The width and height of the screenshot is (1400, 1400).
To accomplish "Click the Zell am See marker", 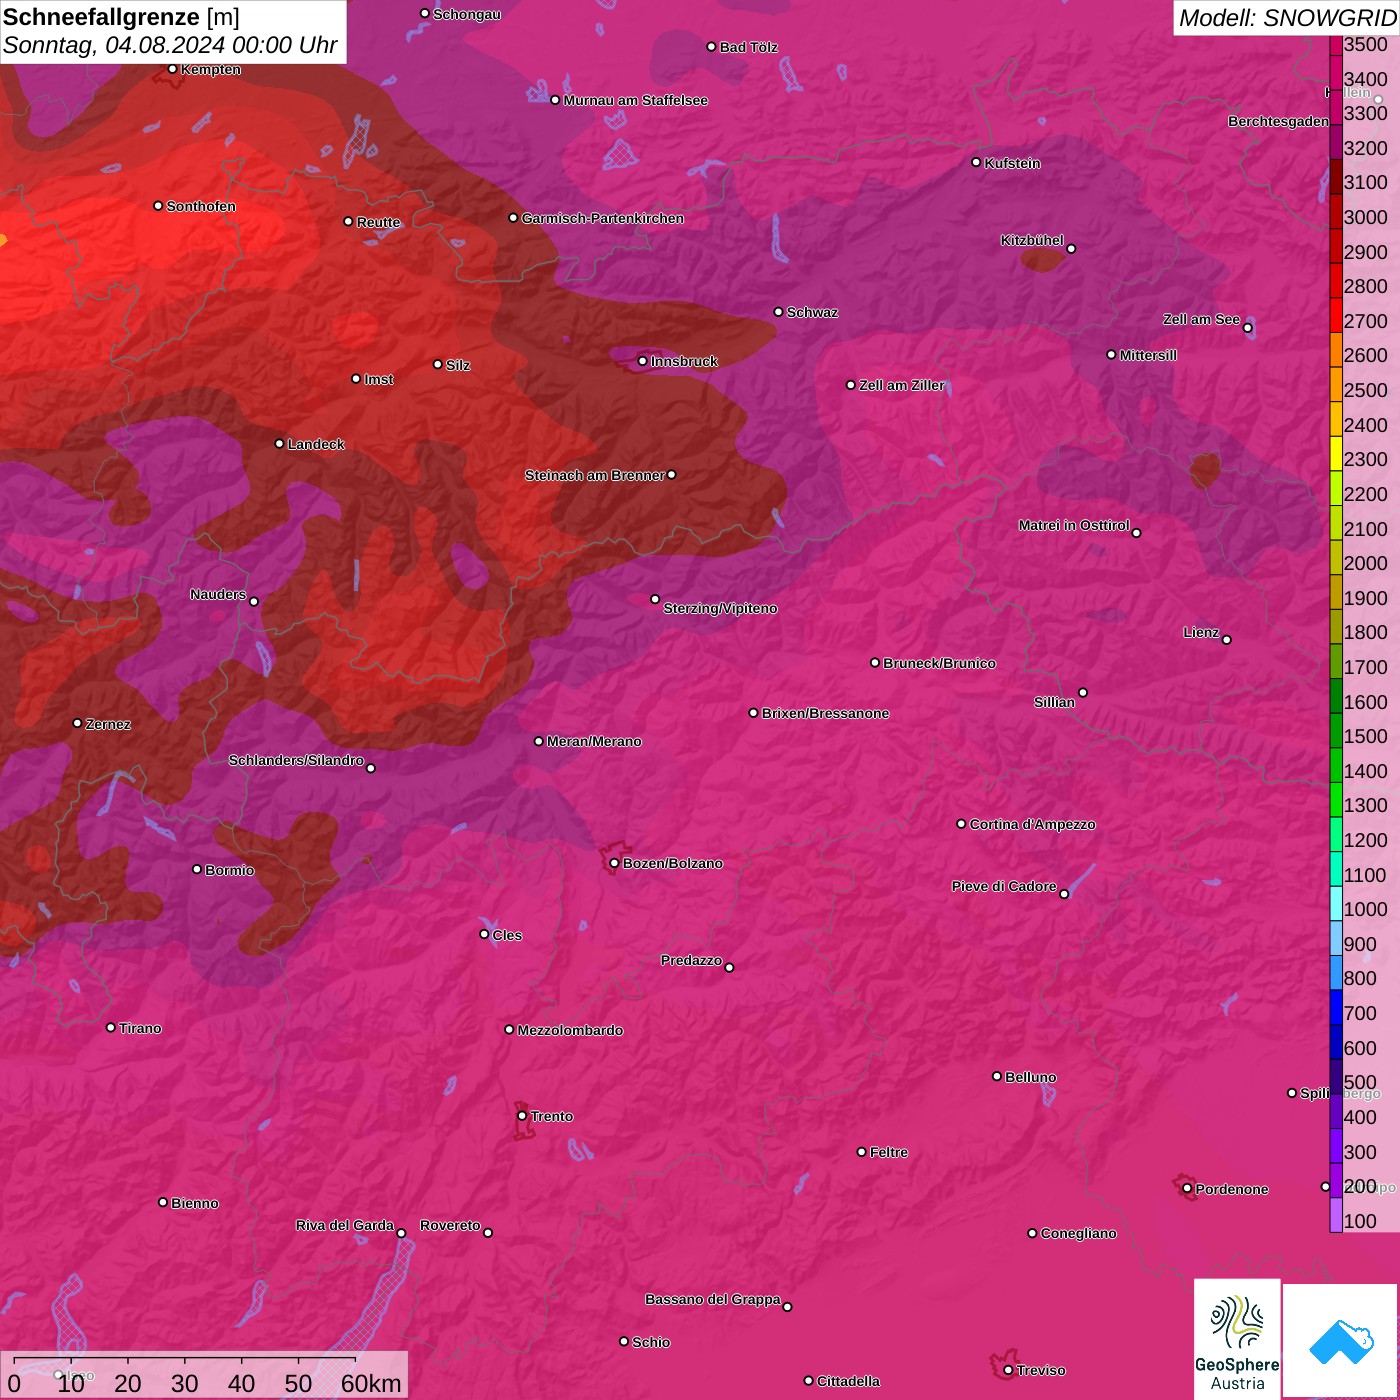I will [x=1247, y=328].
